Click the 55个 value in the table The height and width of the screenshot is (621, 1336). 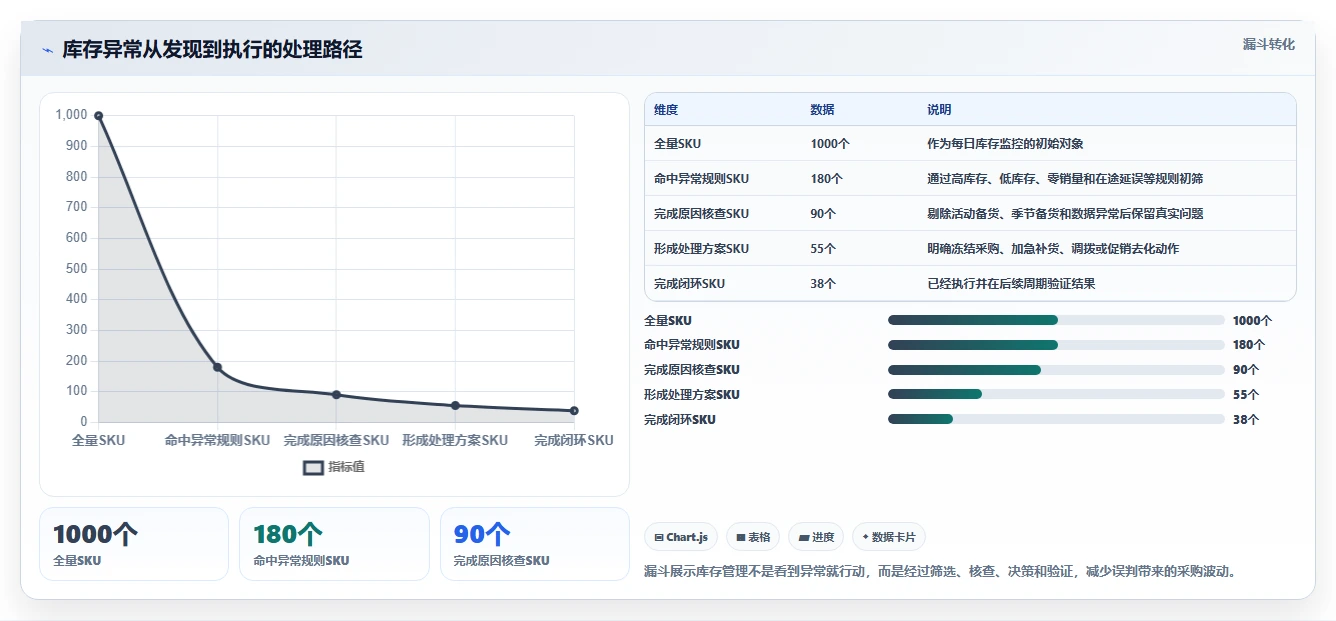pyautogui.click(x=823, y=249)
